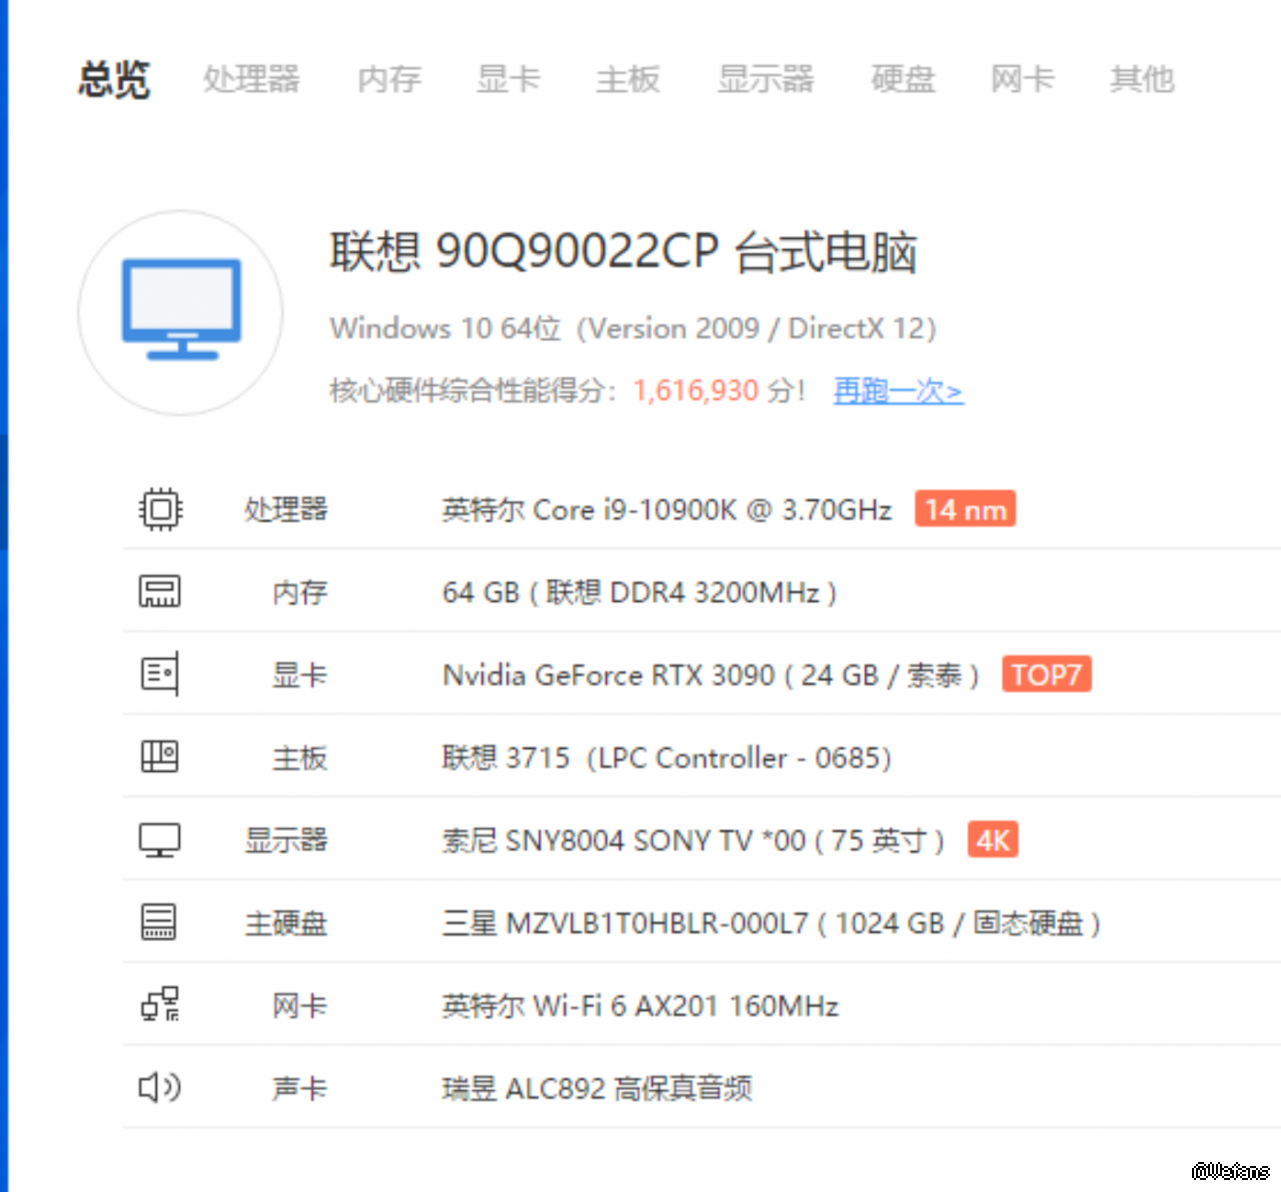
Task: Click the 内存 row label
Action: point(300,592)
